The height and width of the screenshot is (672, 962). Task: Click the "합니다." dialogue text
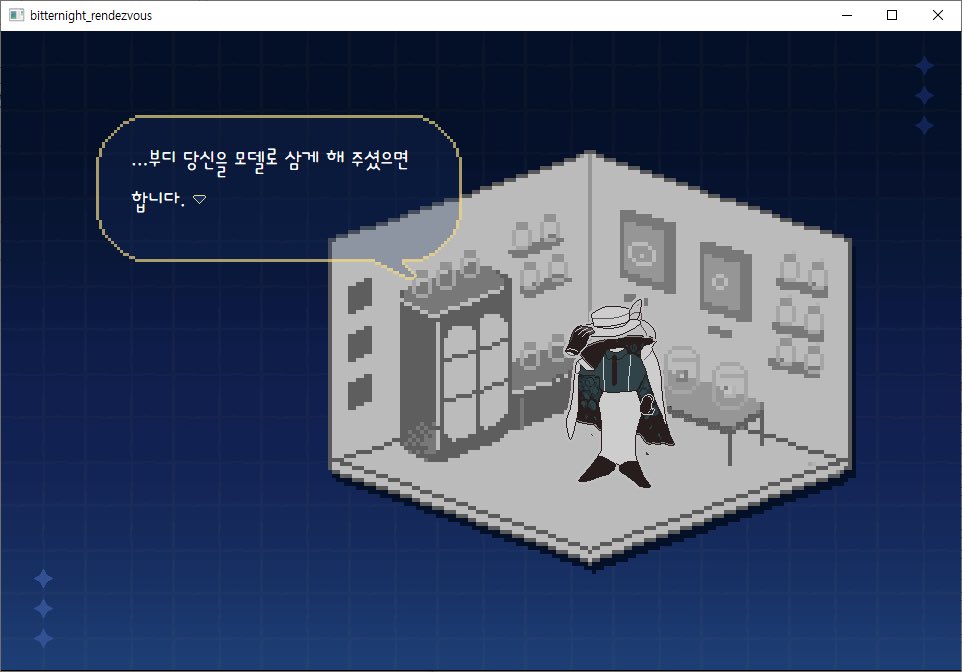(x=158, y=200)
